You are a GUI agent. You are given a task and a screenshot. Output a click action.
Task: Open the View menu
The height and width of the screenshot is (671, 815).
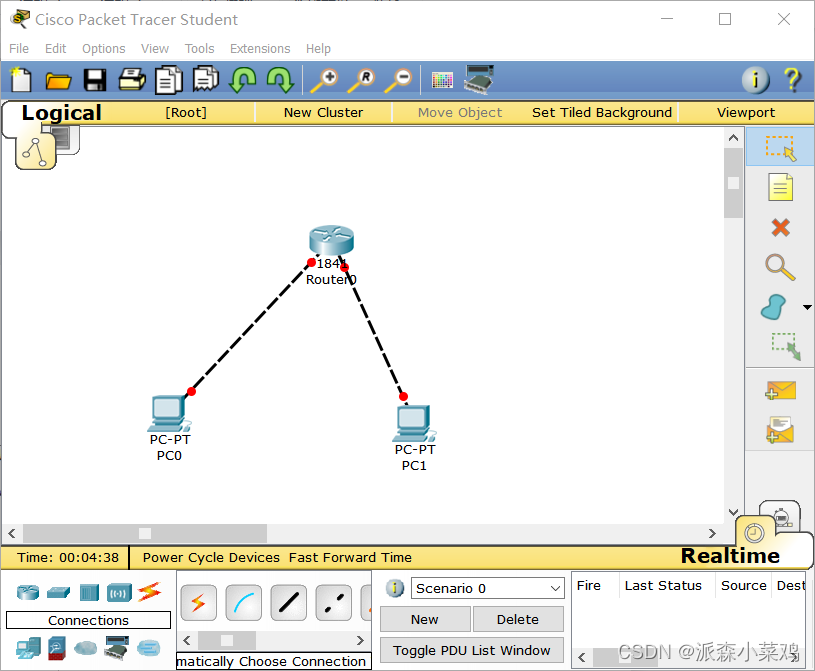155,48
